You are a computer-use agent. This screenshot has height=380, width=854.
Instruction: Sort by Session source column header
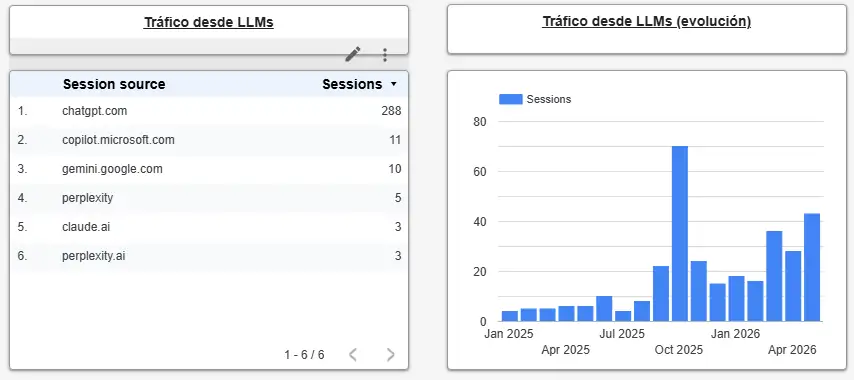(x=114, y=84)
